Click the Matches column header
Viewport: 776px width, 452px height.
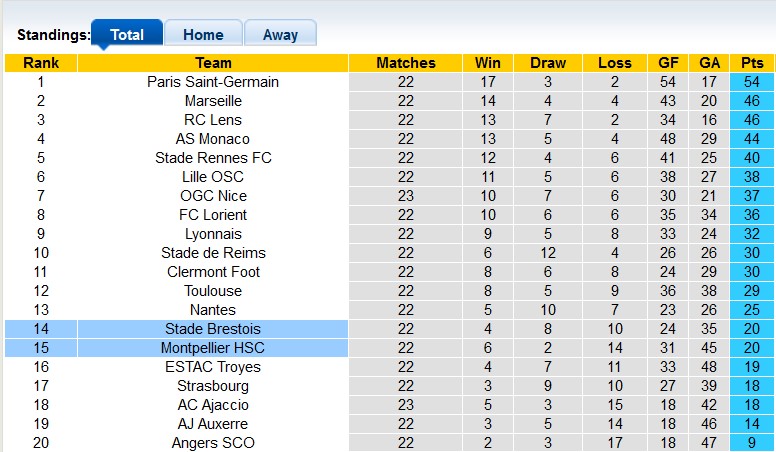(405, 63)
